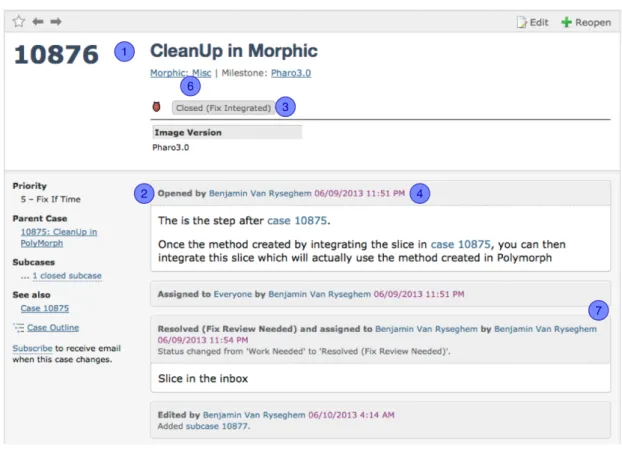This screenshot has height=449, width=622.
Task: Click the Closed (Fix Integrated) status badge
Action: (x=223, y=108)
